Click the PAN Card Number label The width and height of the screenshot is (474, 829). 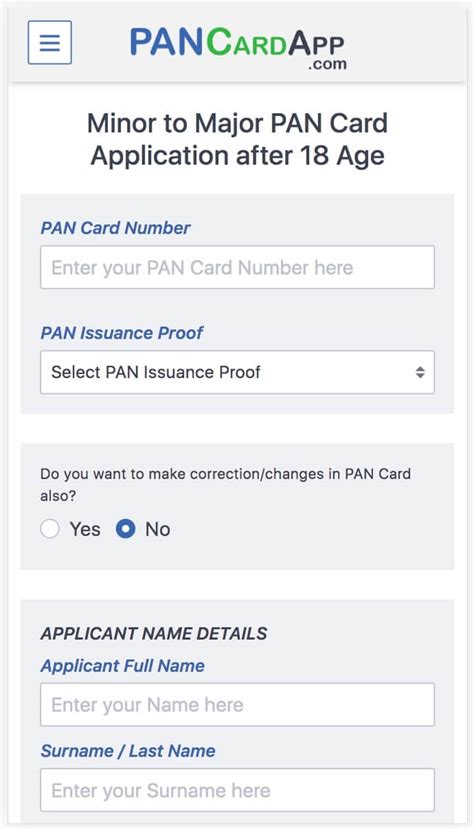116,228
